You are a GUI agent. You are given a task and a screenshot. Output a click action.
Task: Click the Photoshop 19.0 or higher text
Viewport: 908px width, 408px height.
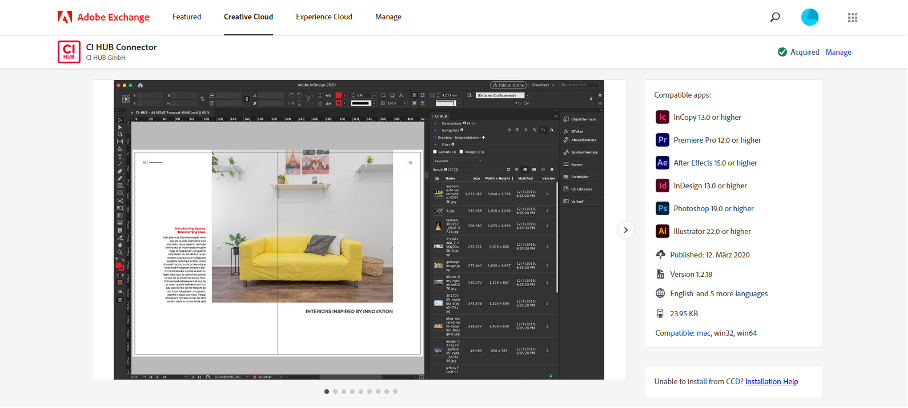click(x=713, y=208)
